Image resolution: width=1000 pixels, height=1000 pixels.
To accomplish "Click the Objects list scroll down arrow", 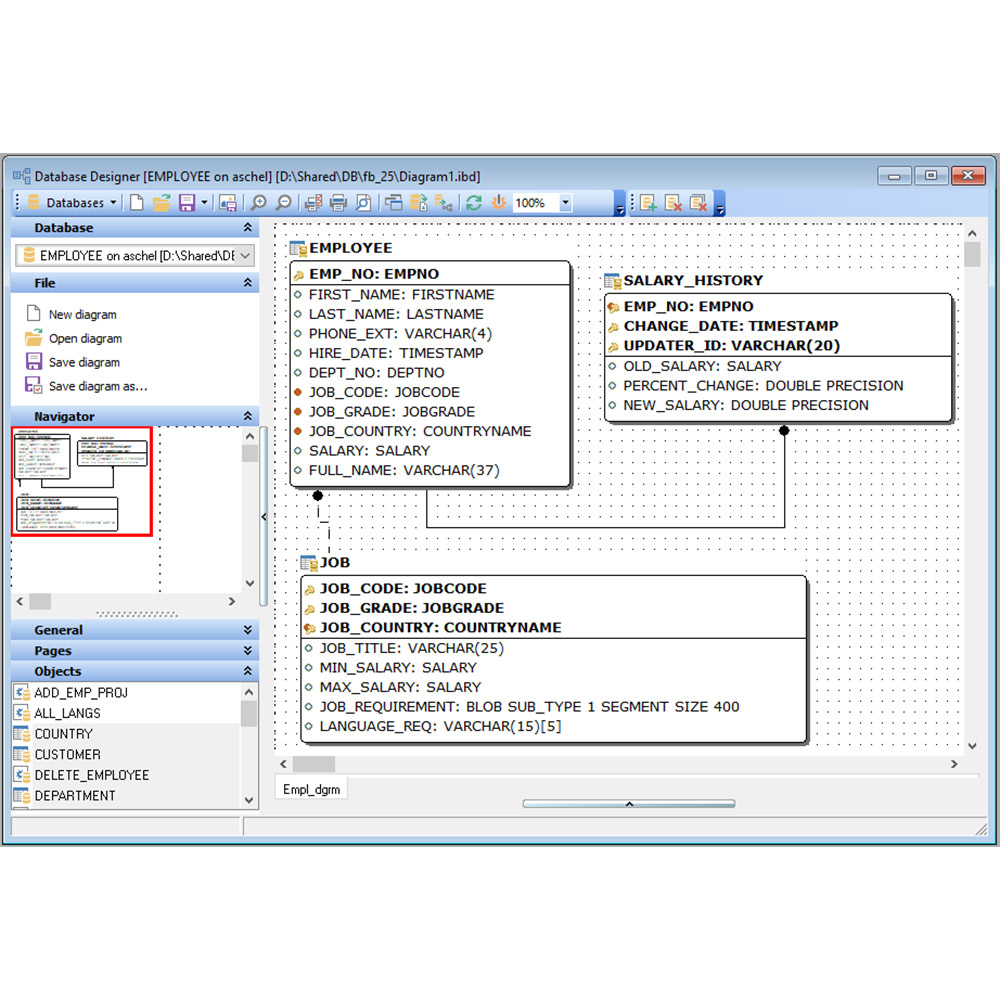I will tap(249, 800).
